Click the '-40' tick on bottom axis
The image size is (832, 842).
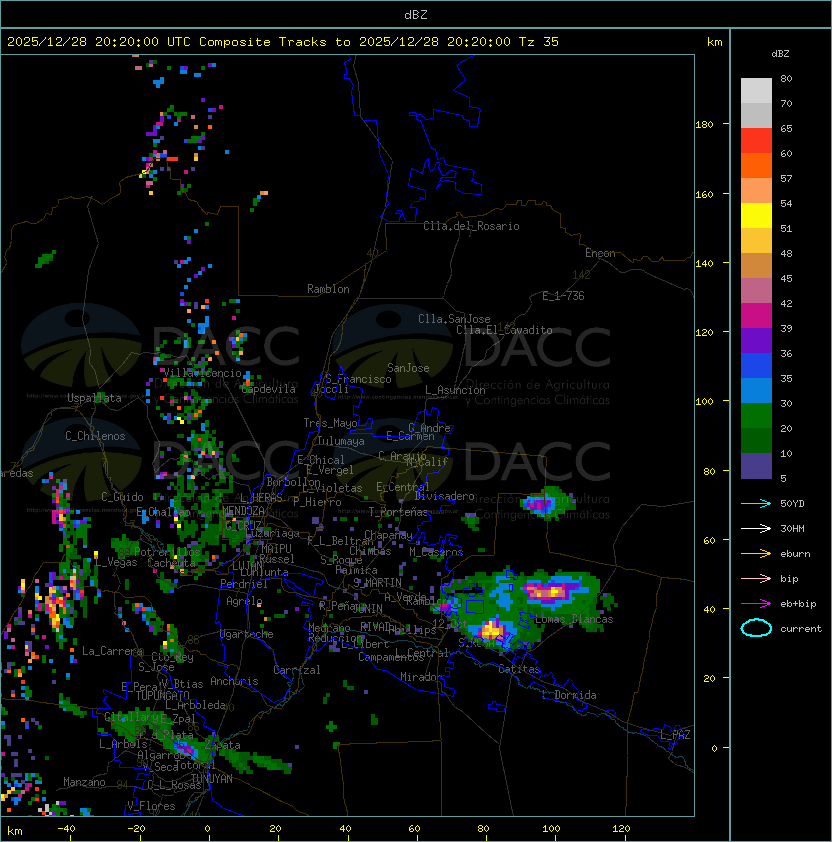click(66, 829)
